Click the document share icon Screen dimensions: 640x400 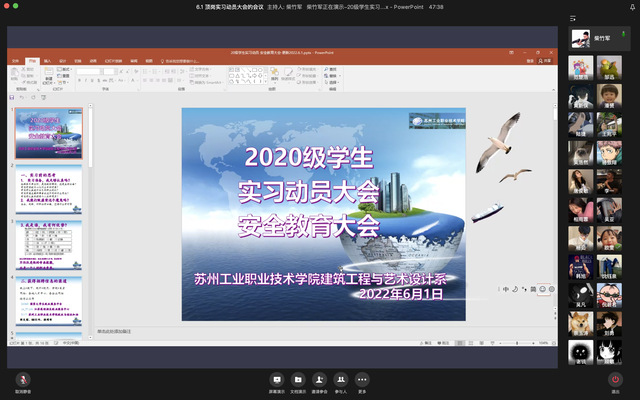pyautogui.click(x=298, y=380)
